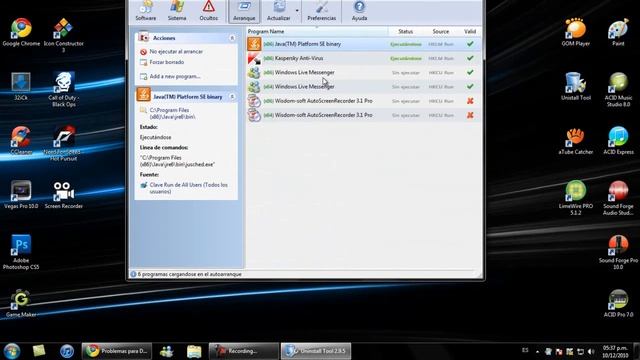This screenshot has height=360, width=640.
Task: Click the red X valid mark for (x86) Wisdom-soft
Action: click(x=470, y=101)
